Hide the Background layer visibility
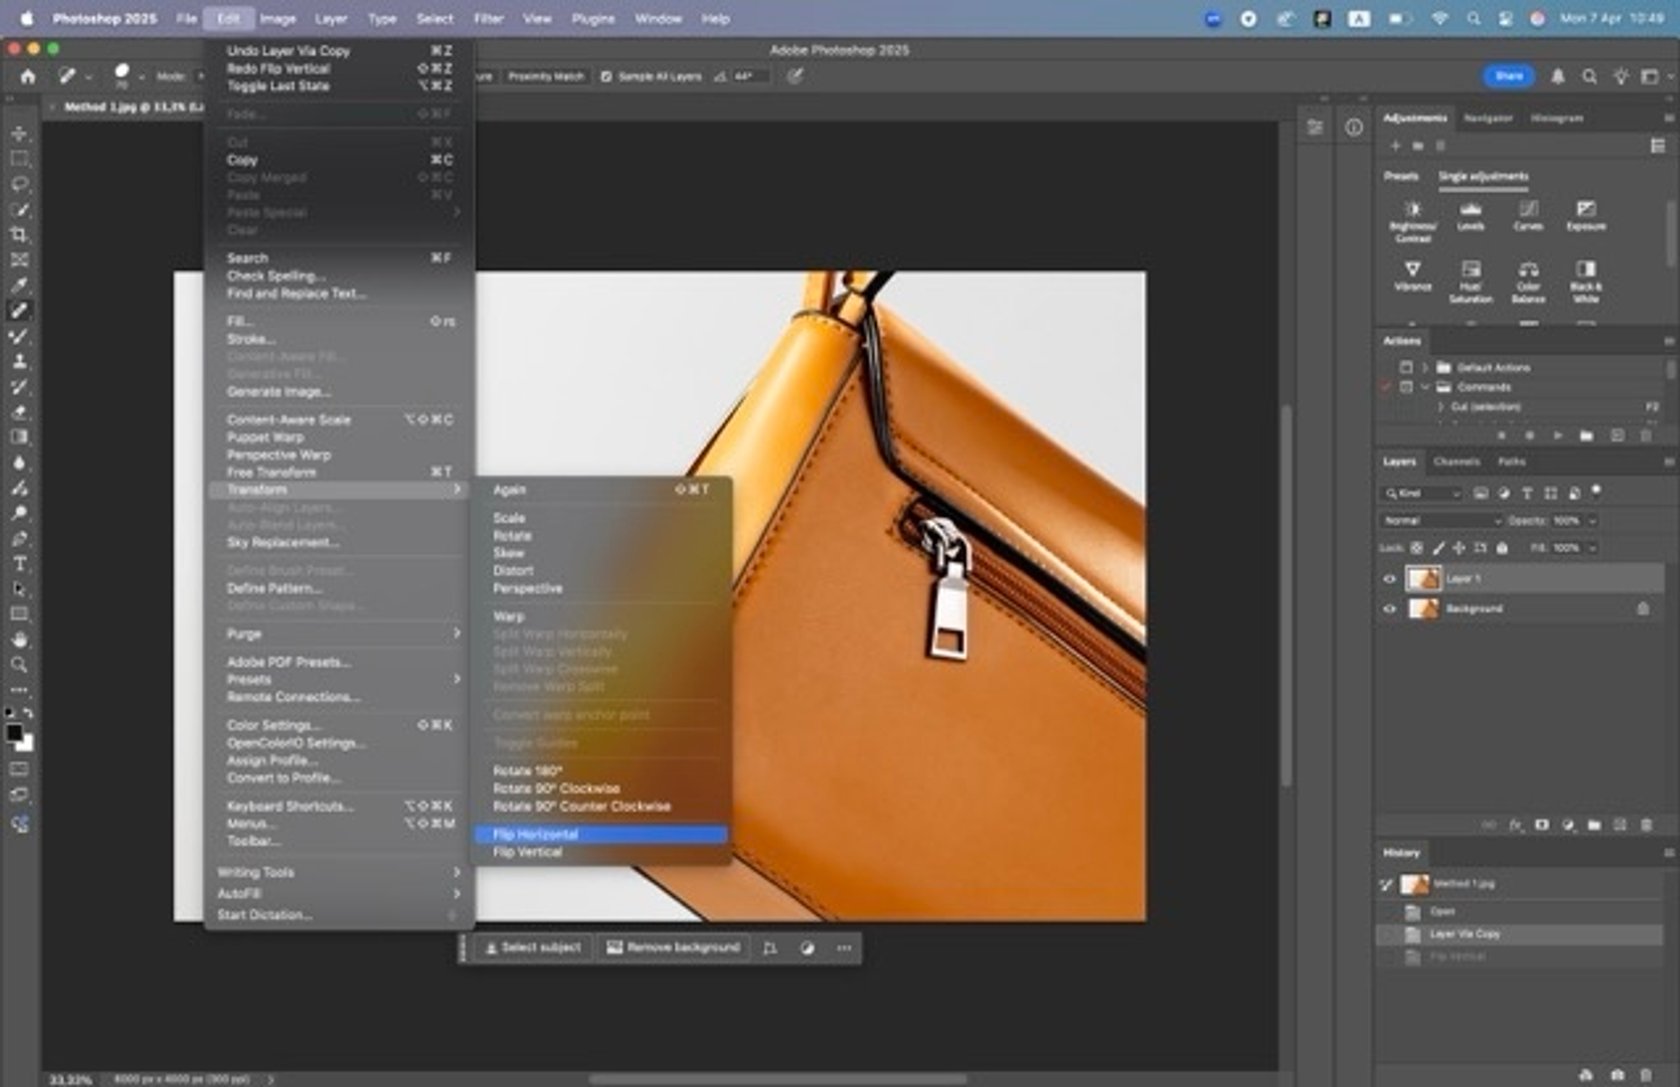The image size is (1680, 1087). pos(1388,608)
